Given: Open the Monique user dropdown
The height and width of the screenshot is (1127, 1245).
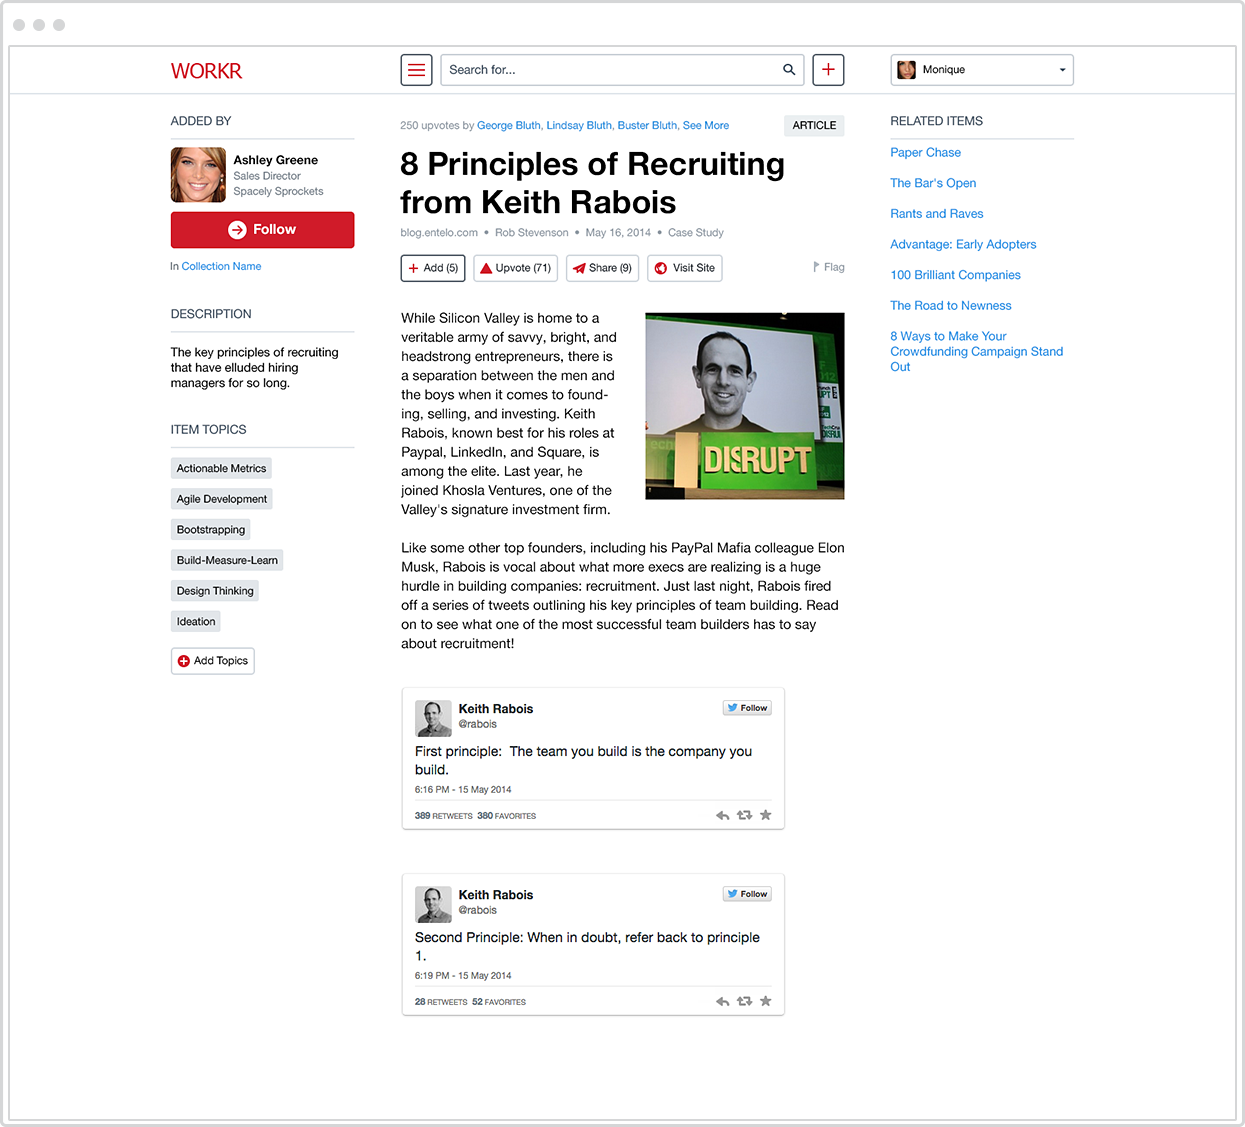Looking at the screenshot, I should (982, 70).
